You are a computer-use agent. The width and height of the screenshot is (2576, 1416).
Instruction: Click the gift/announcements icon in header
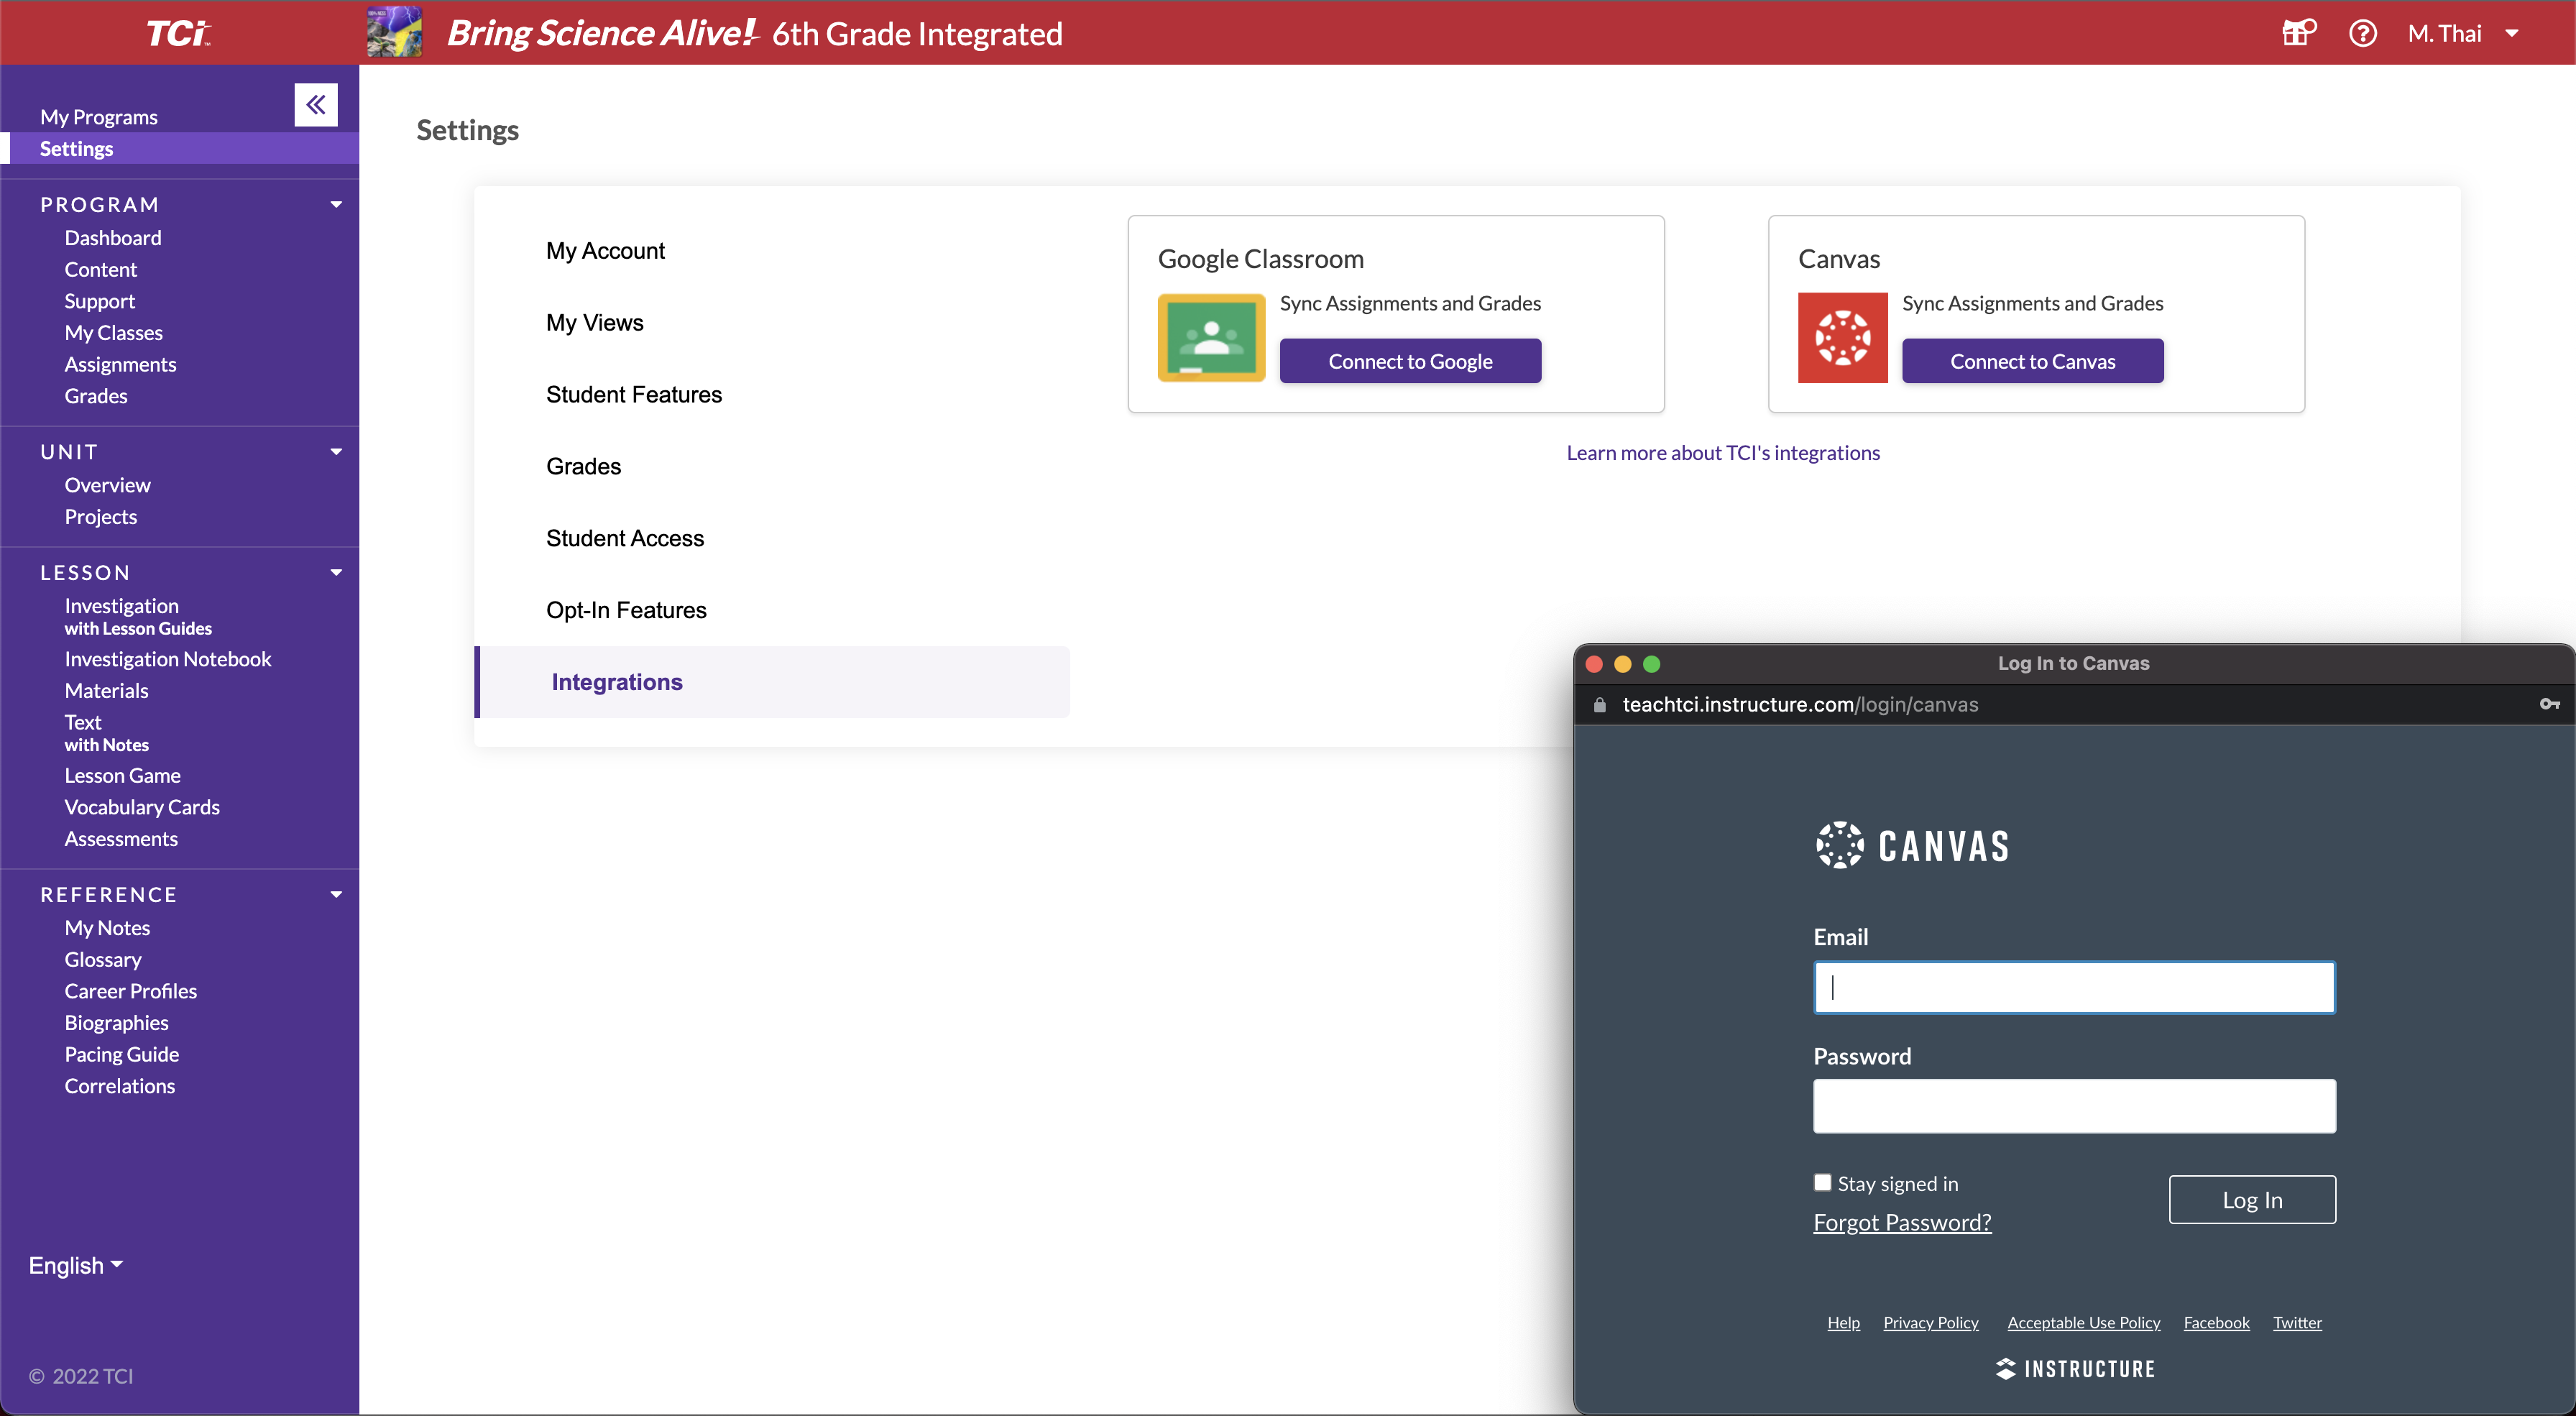[x=2297, y=33]
